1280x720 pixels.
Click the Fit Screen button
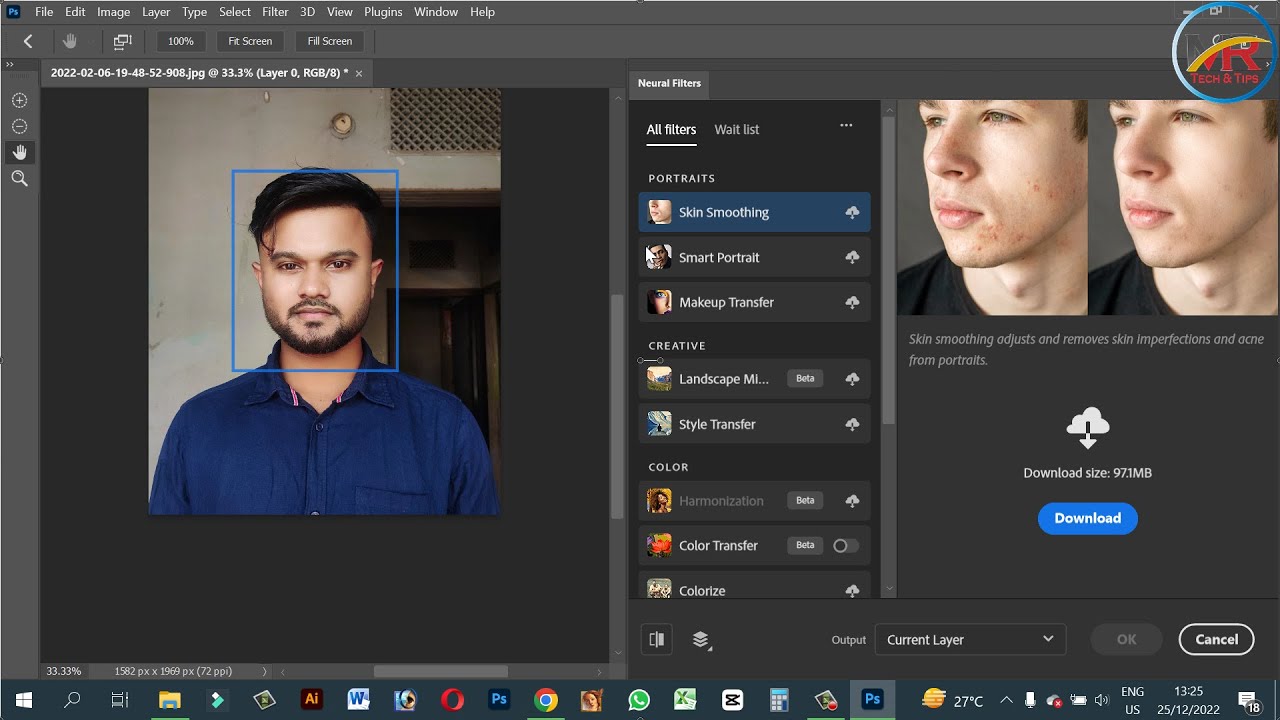pyautogui.click(x=250, y=41)
